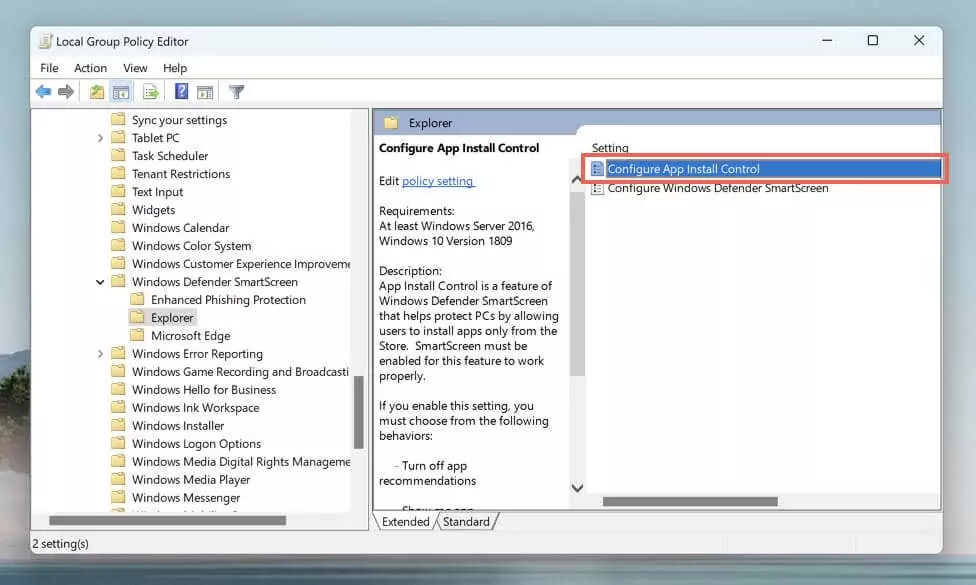Click the description pane scroll-up arrow
This screenshot has width=976, height=585.
coord(576,179)
